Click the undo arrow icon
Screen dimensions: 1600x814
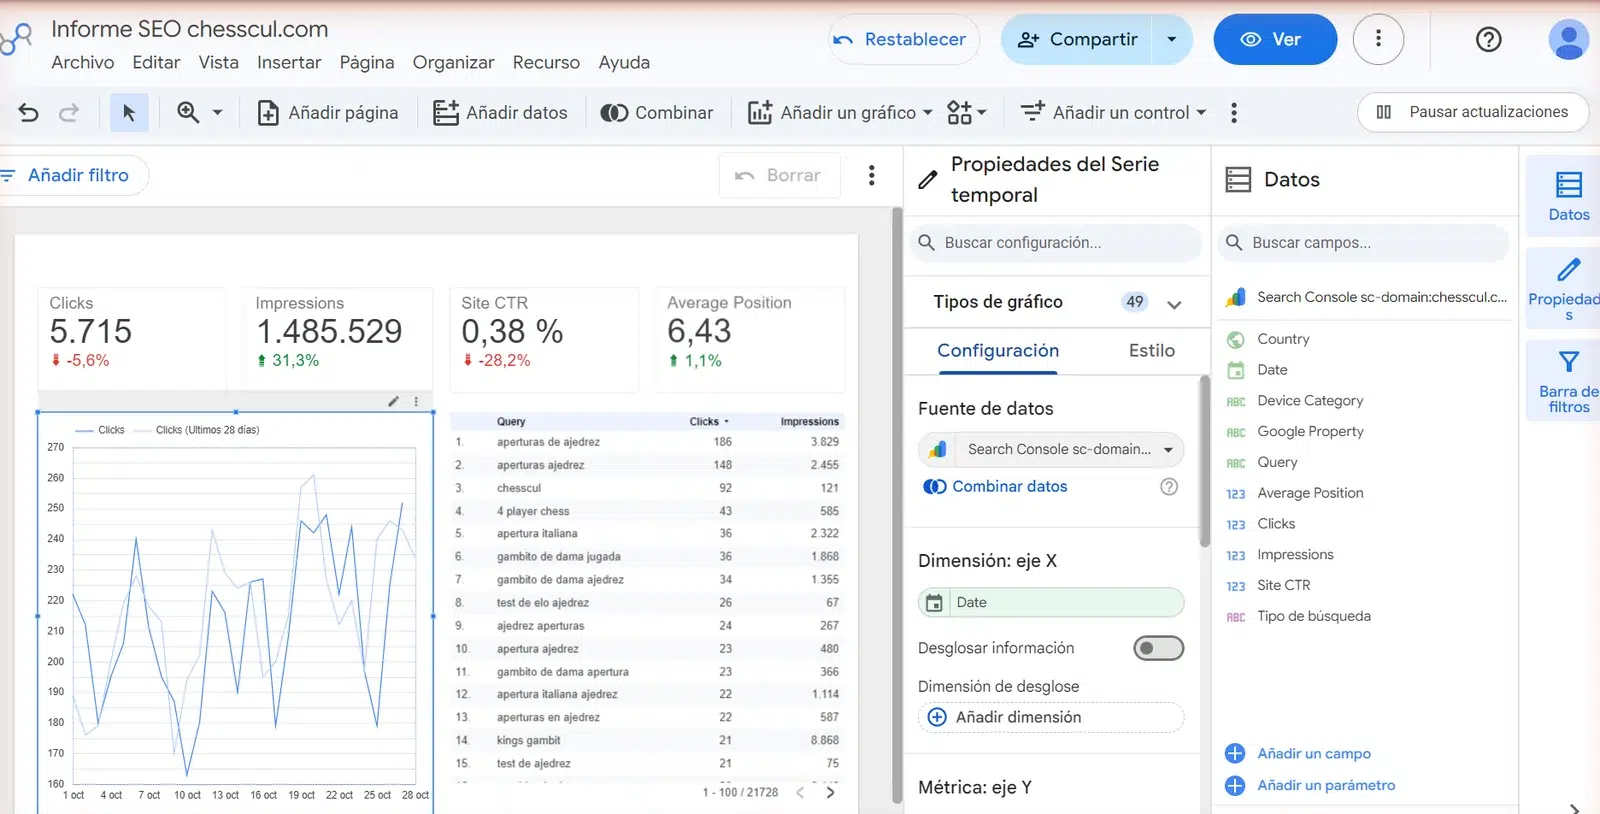(28, 113)
